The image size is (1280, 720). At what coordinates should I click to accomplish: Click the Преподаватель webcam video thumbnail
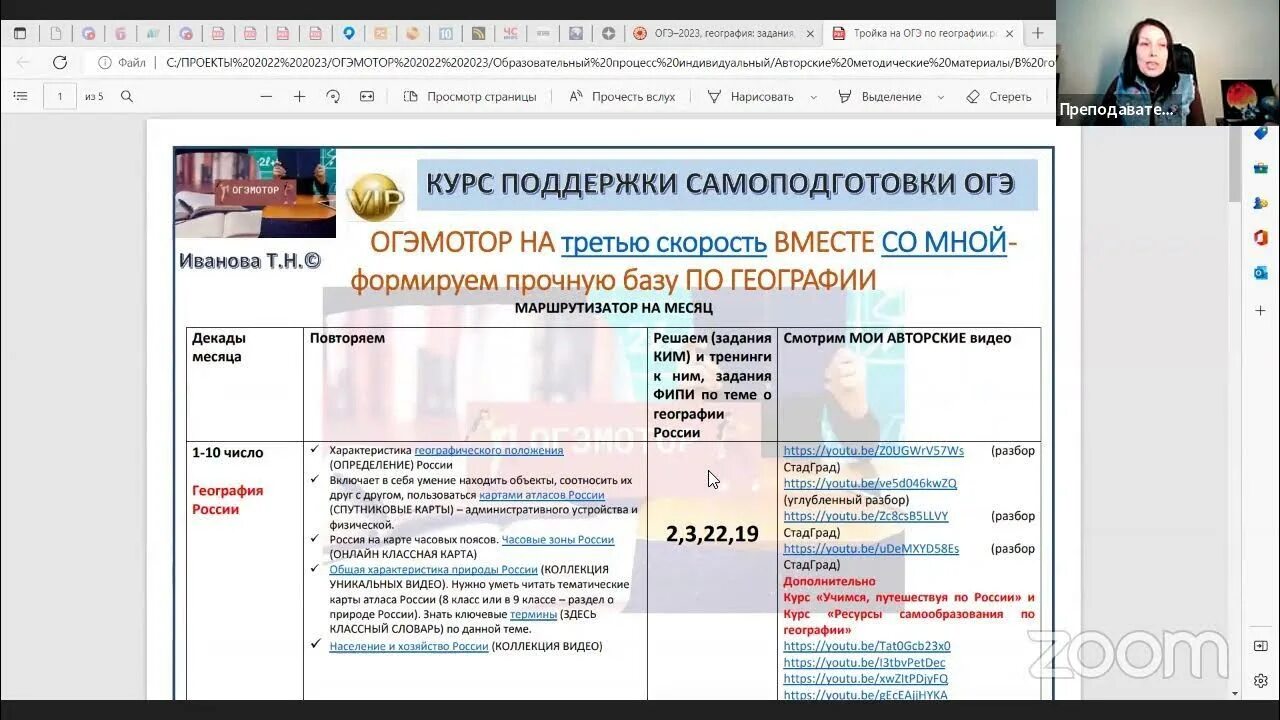pyautogui.click(x=1168, y=62)
